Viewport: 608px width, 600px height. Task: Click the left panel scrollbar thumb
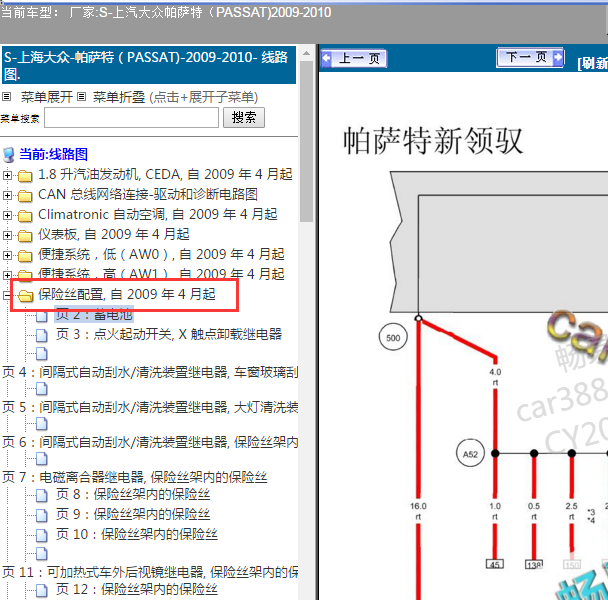pyautogui.click(x=306, y=142)
